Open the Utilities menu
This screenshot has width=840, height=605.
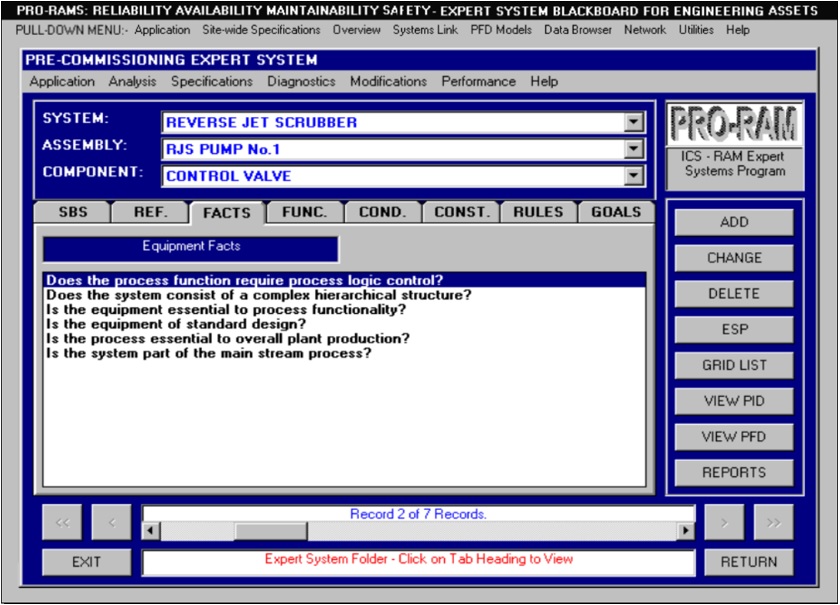point(696,30)
